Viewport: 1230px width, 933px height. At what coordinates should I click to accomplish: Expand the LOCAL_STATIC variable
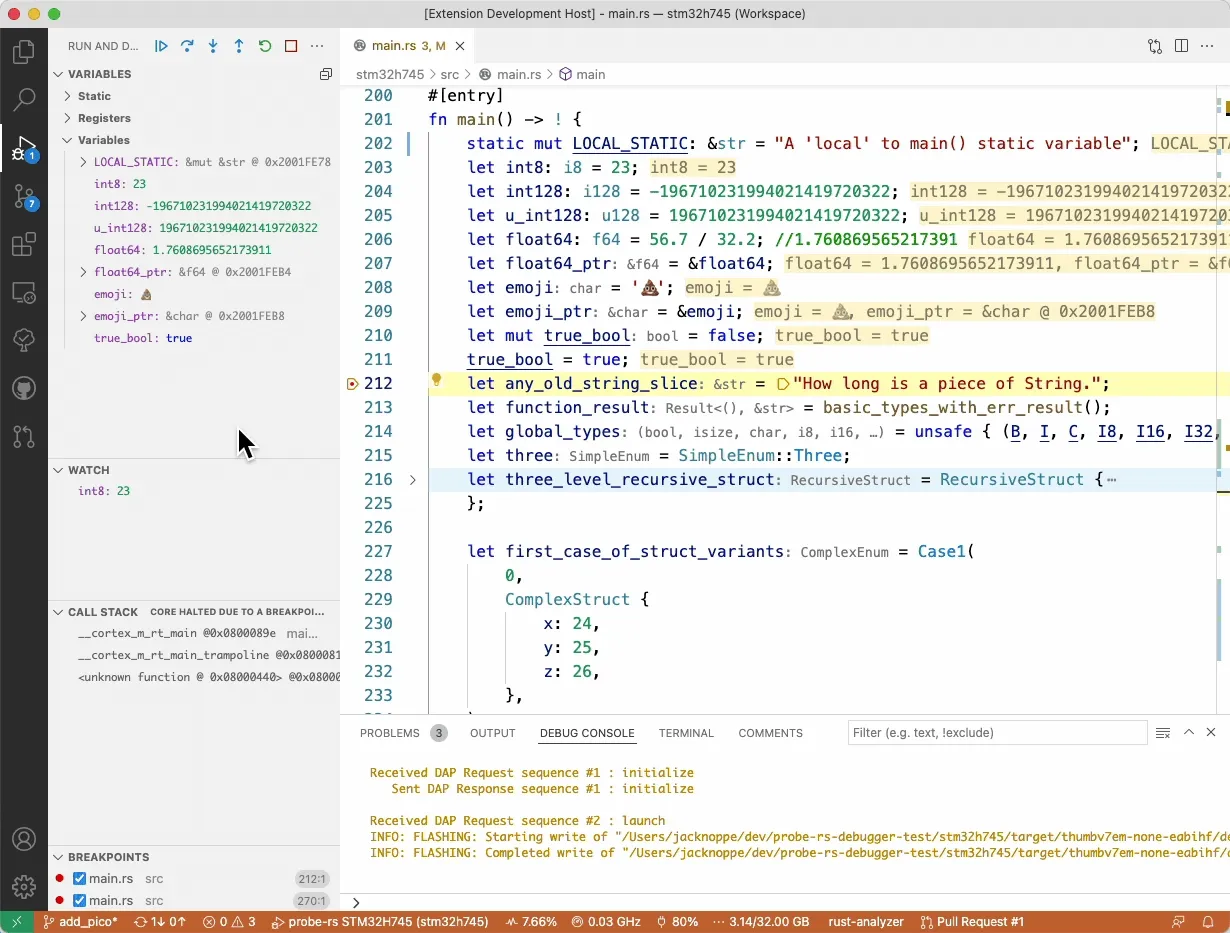coord(84,162)
